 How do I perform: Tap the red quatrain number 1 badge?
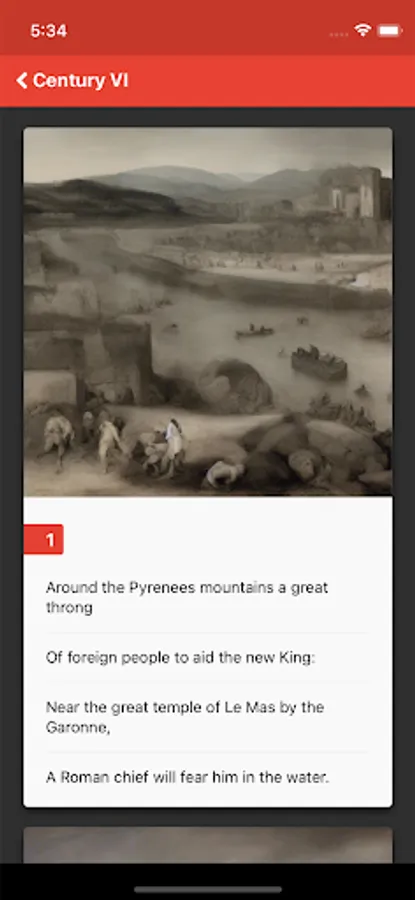pyautogui.click(x=44, y=540)
